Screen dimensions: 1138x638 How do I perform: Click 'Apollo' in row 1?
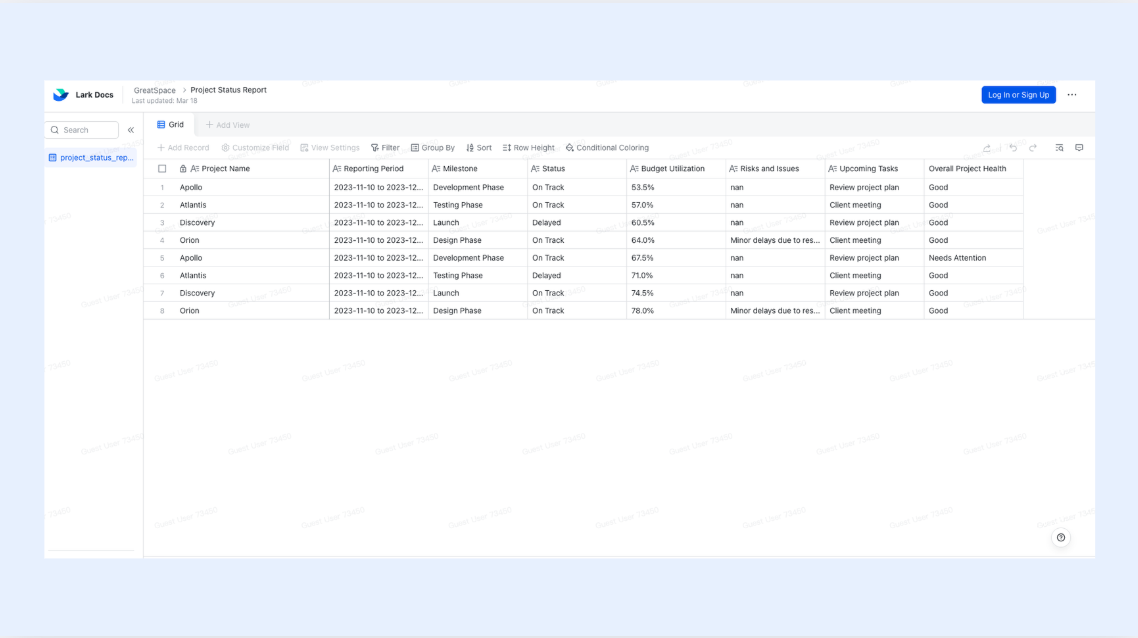coord(191,187)
